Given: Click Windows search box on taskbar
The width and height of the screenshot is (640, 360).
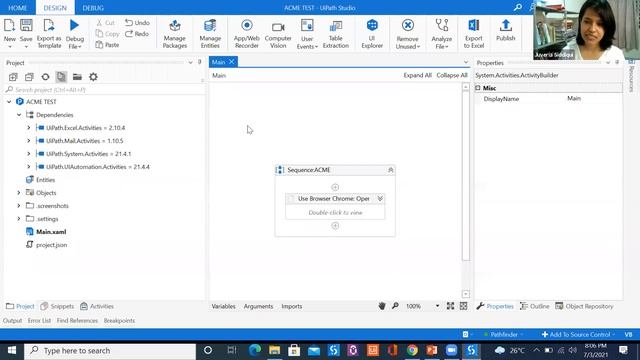Looking at the screenshot, I should coord(110,351).
